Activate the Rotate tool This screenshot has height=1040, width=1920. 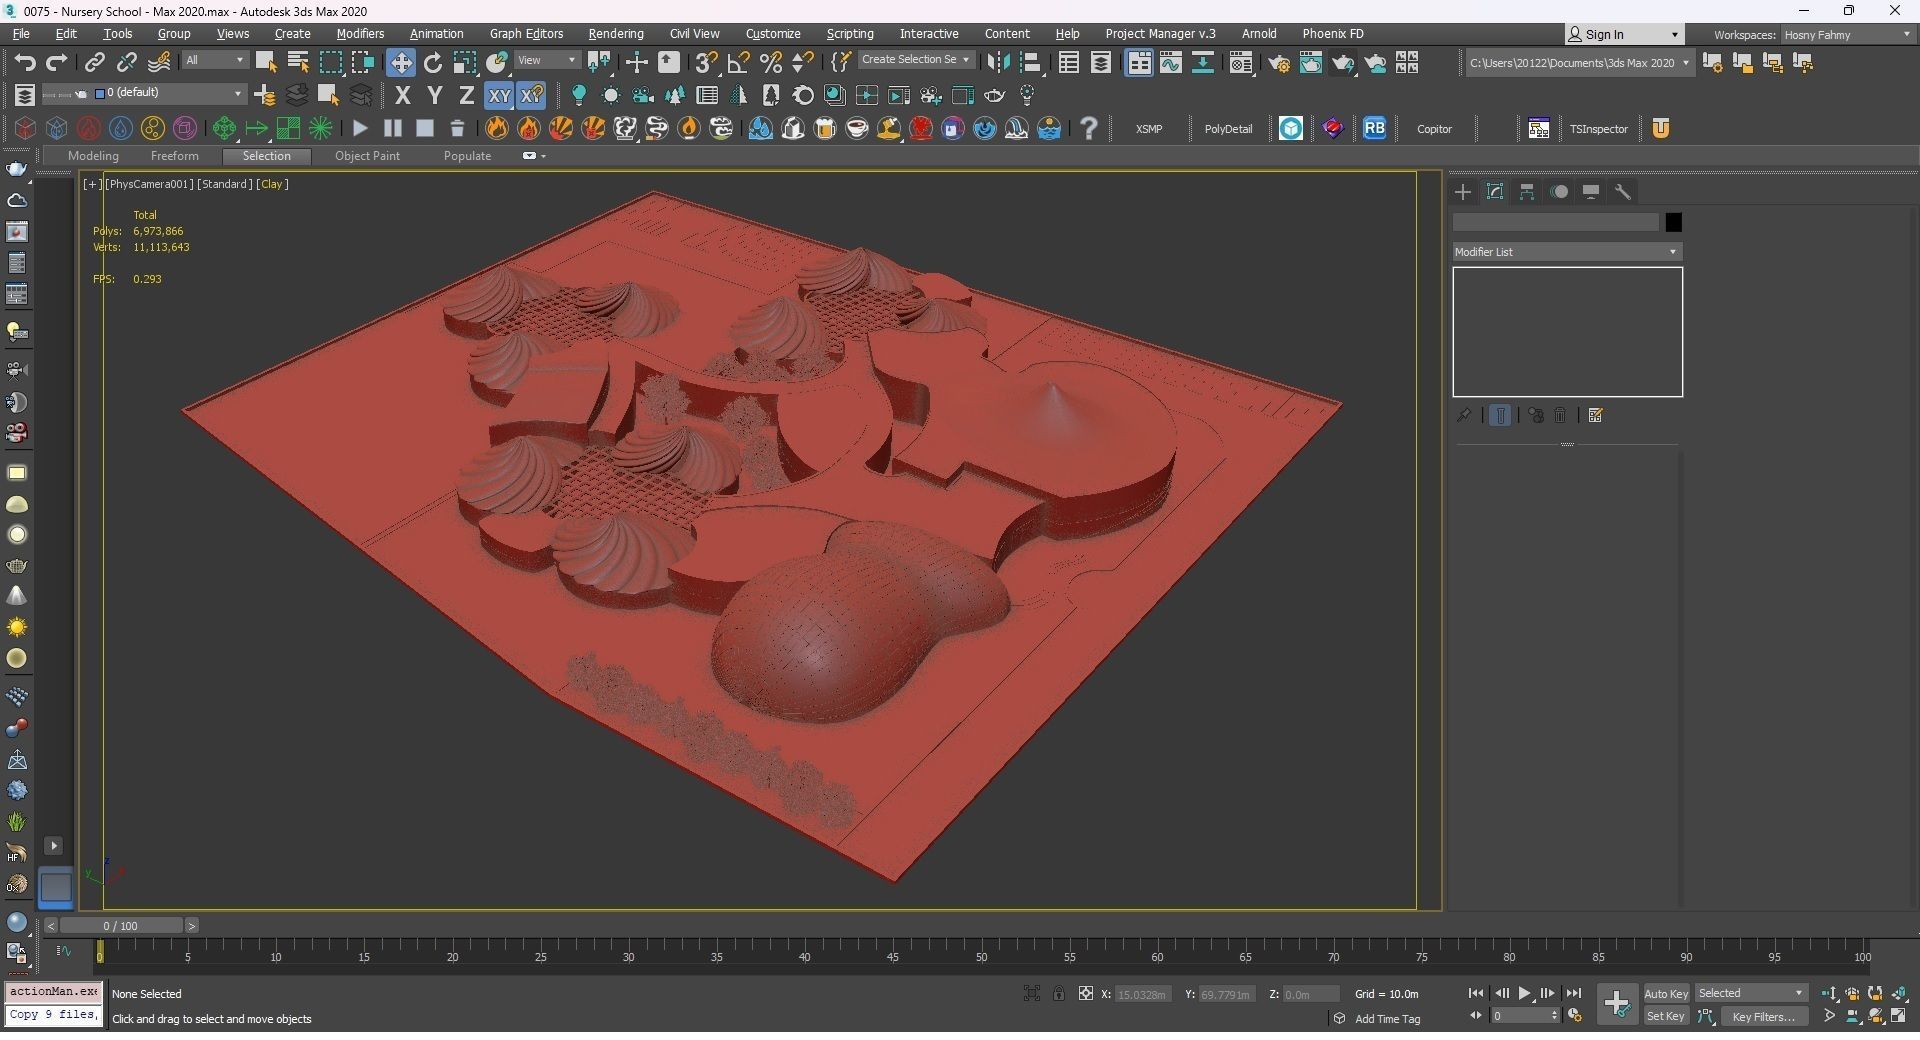[x=433, y=63]
